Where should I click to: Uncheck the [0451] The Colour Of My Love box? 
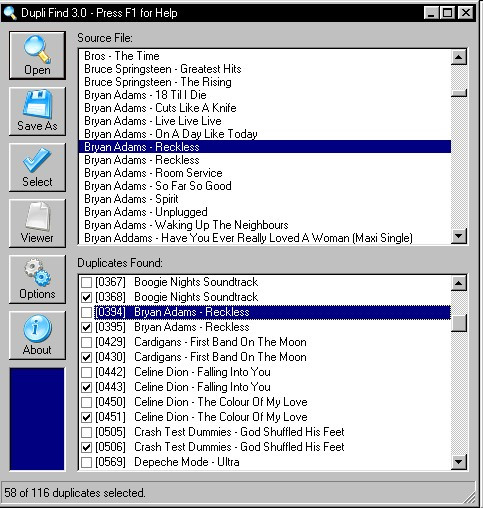pyautogui.click(x=86, y=417)
